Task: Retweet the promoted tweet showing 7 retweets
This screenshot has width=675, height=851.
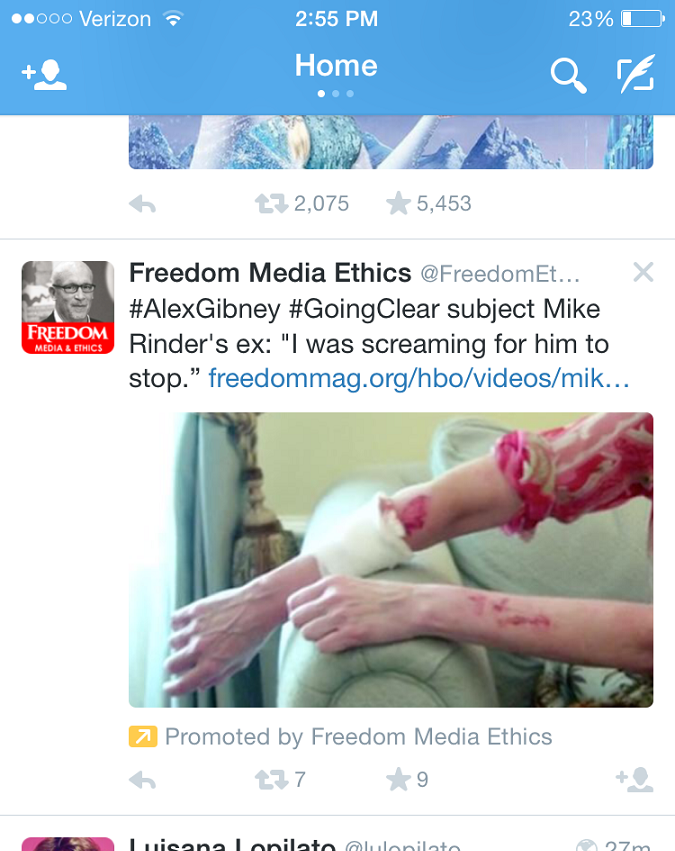Action: pyautogui.click(x=271, y=780)
